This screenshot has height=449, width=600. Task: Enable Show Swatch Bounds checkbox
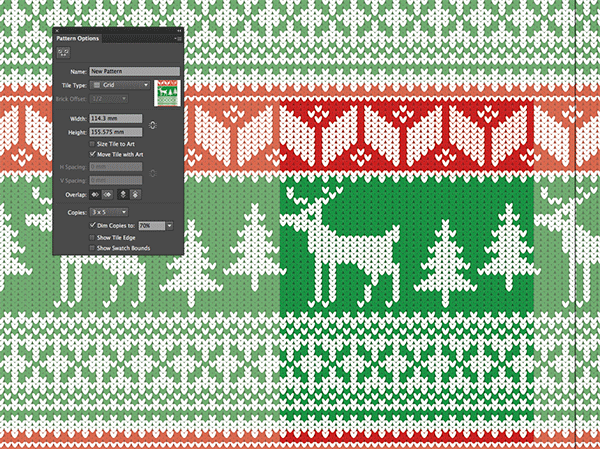[x=92, y=248]
